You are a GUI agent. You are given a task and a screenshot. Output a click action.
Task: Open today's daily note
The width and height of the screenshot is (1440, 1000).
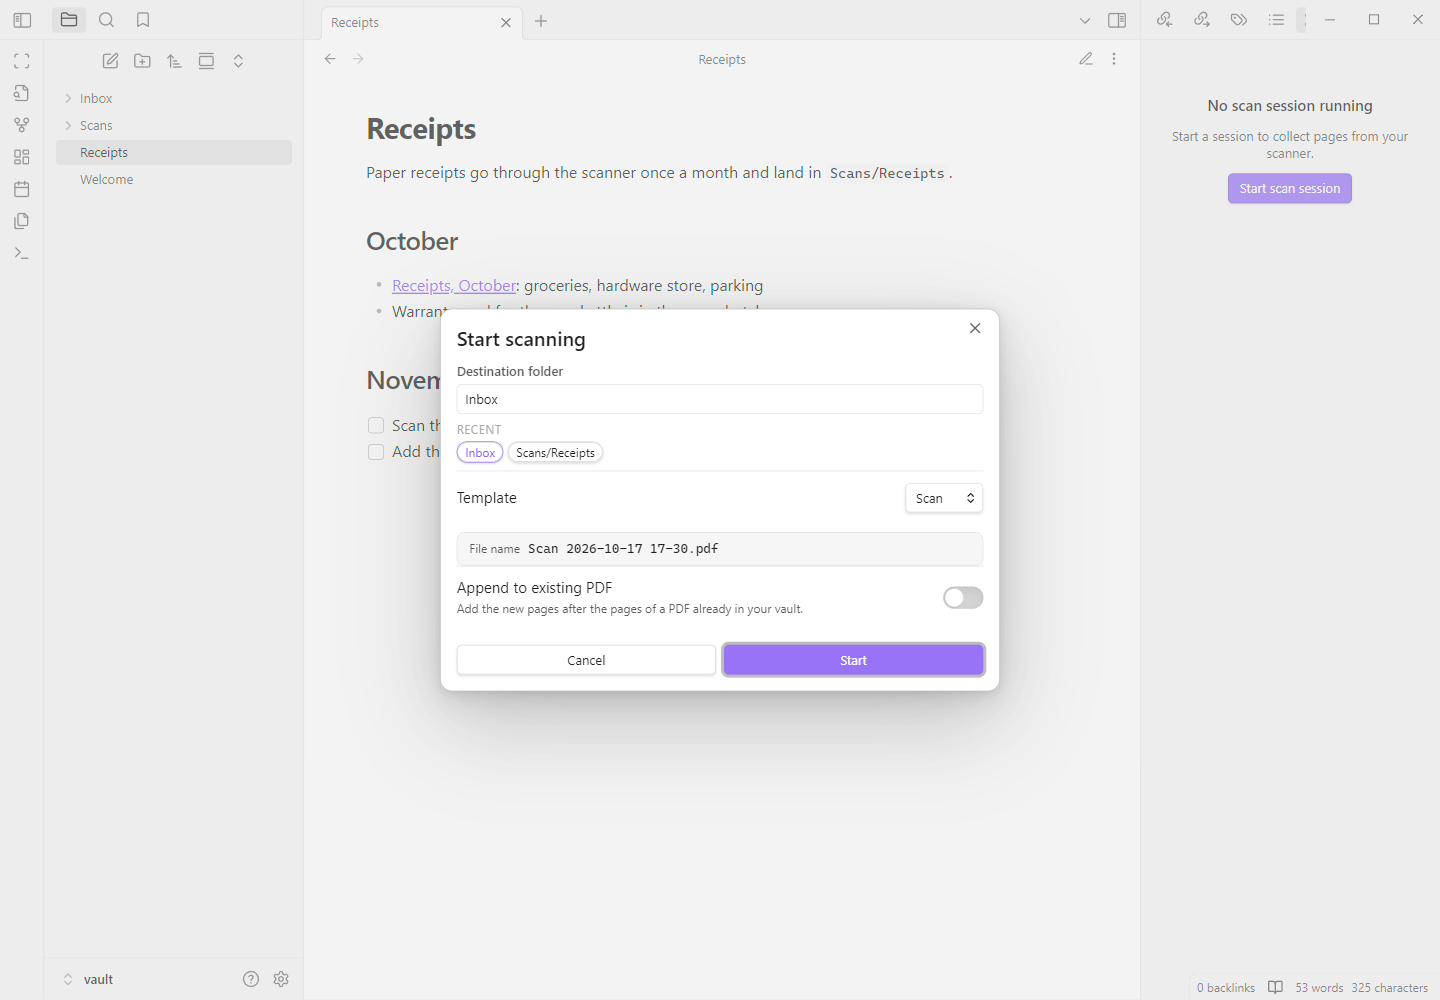[22, 189]
